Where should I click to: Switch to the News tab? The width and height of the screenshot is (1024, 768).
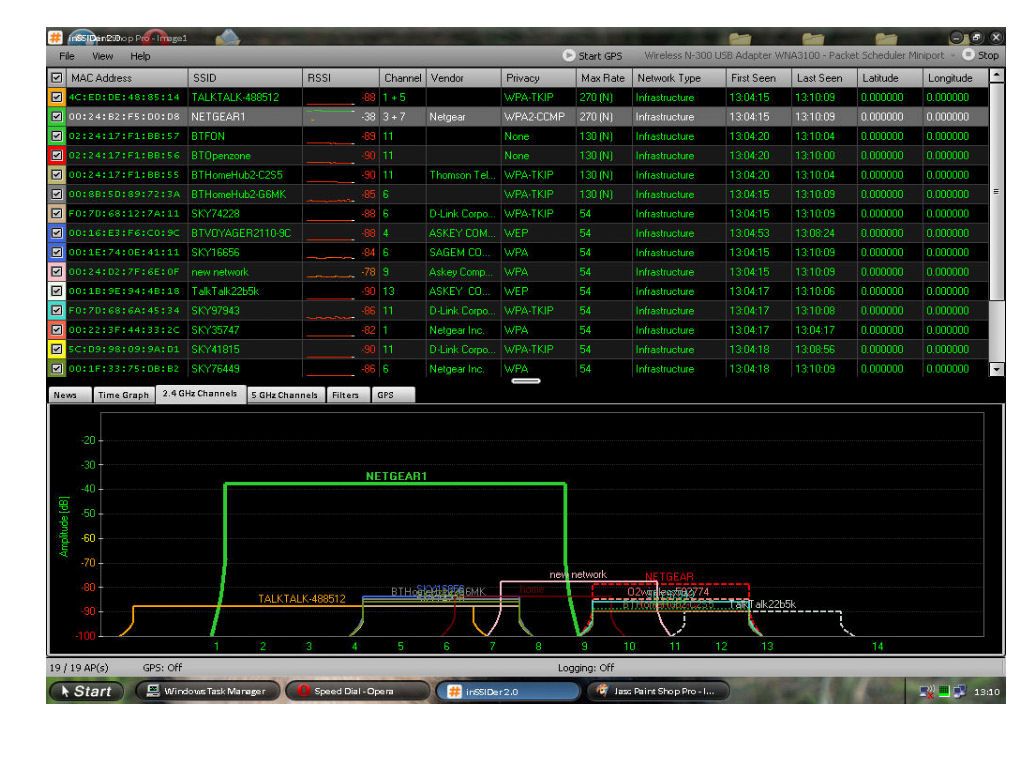pos(69,395)
